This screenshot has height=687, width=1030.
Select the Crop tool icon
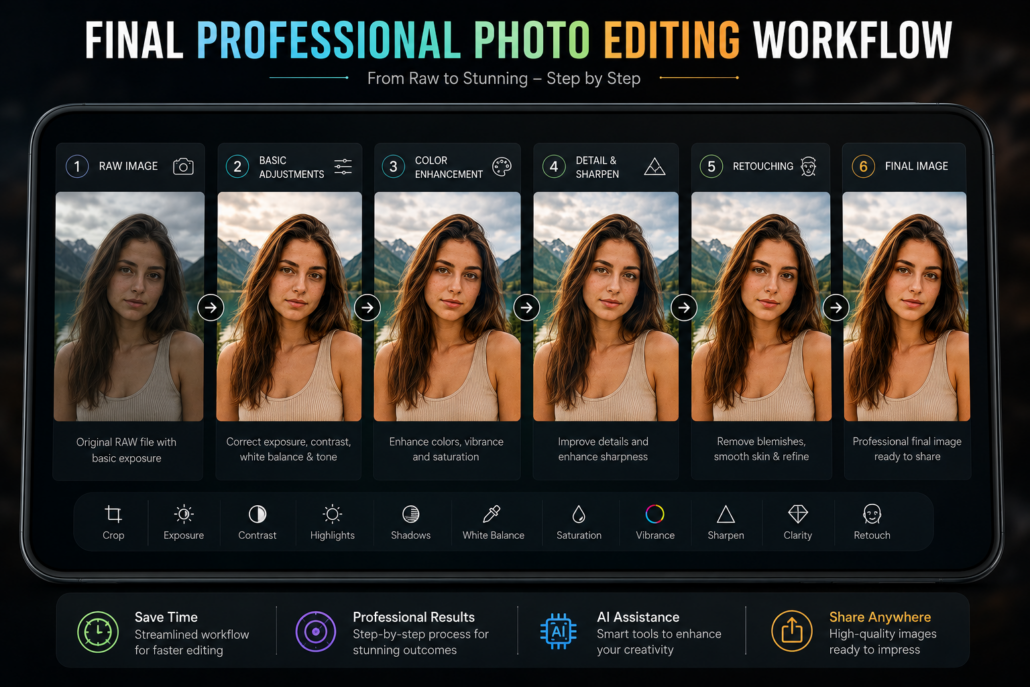click(113, 514)
